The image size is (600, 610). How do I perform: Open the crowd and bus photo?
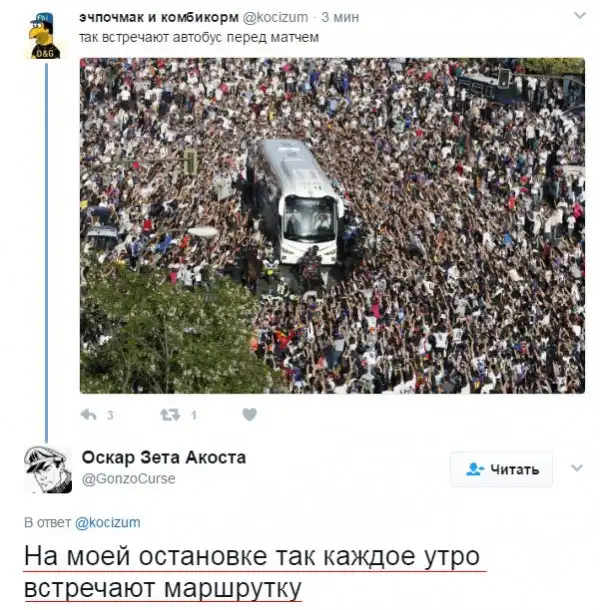pyautogui.click(x=332, y=226)
